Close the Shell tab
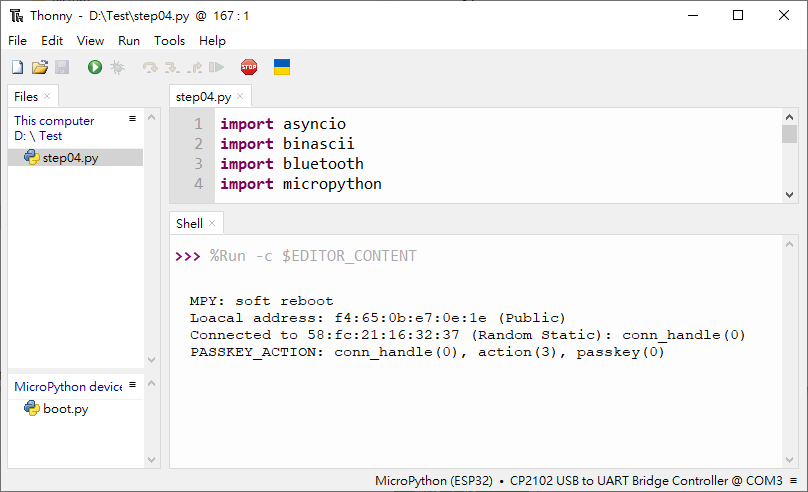Screen dimensions: 808x492 212,223
